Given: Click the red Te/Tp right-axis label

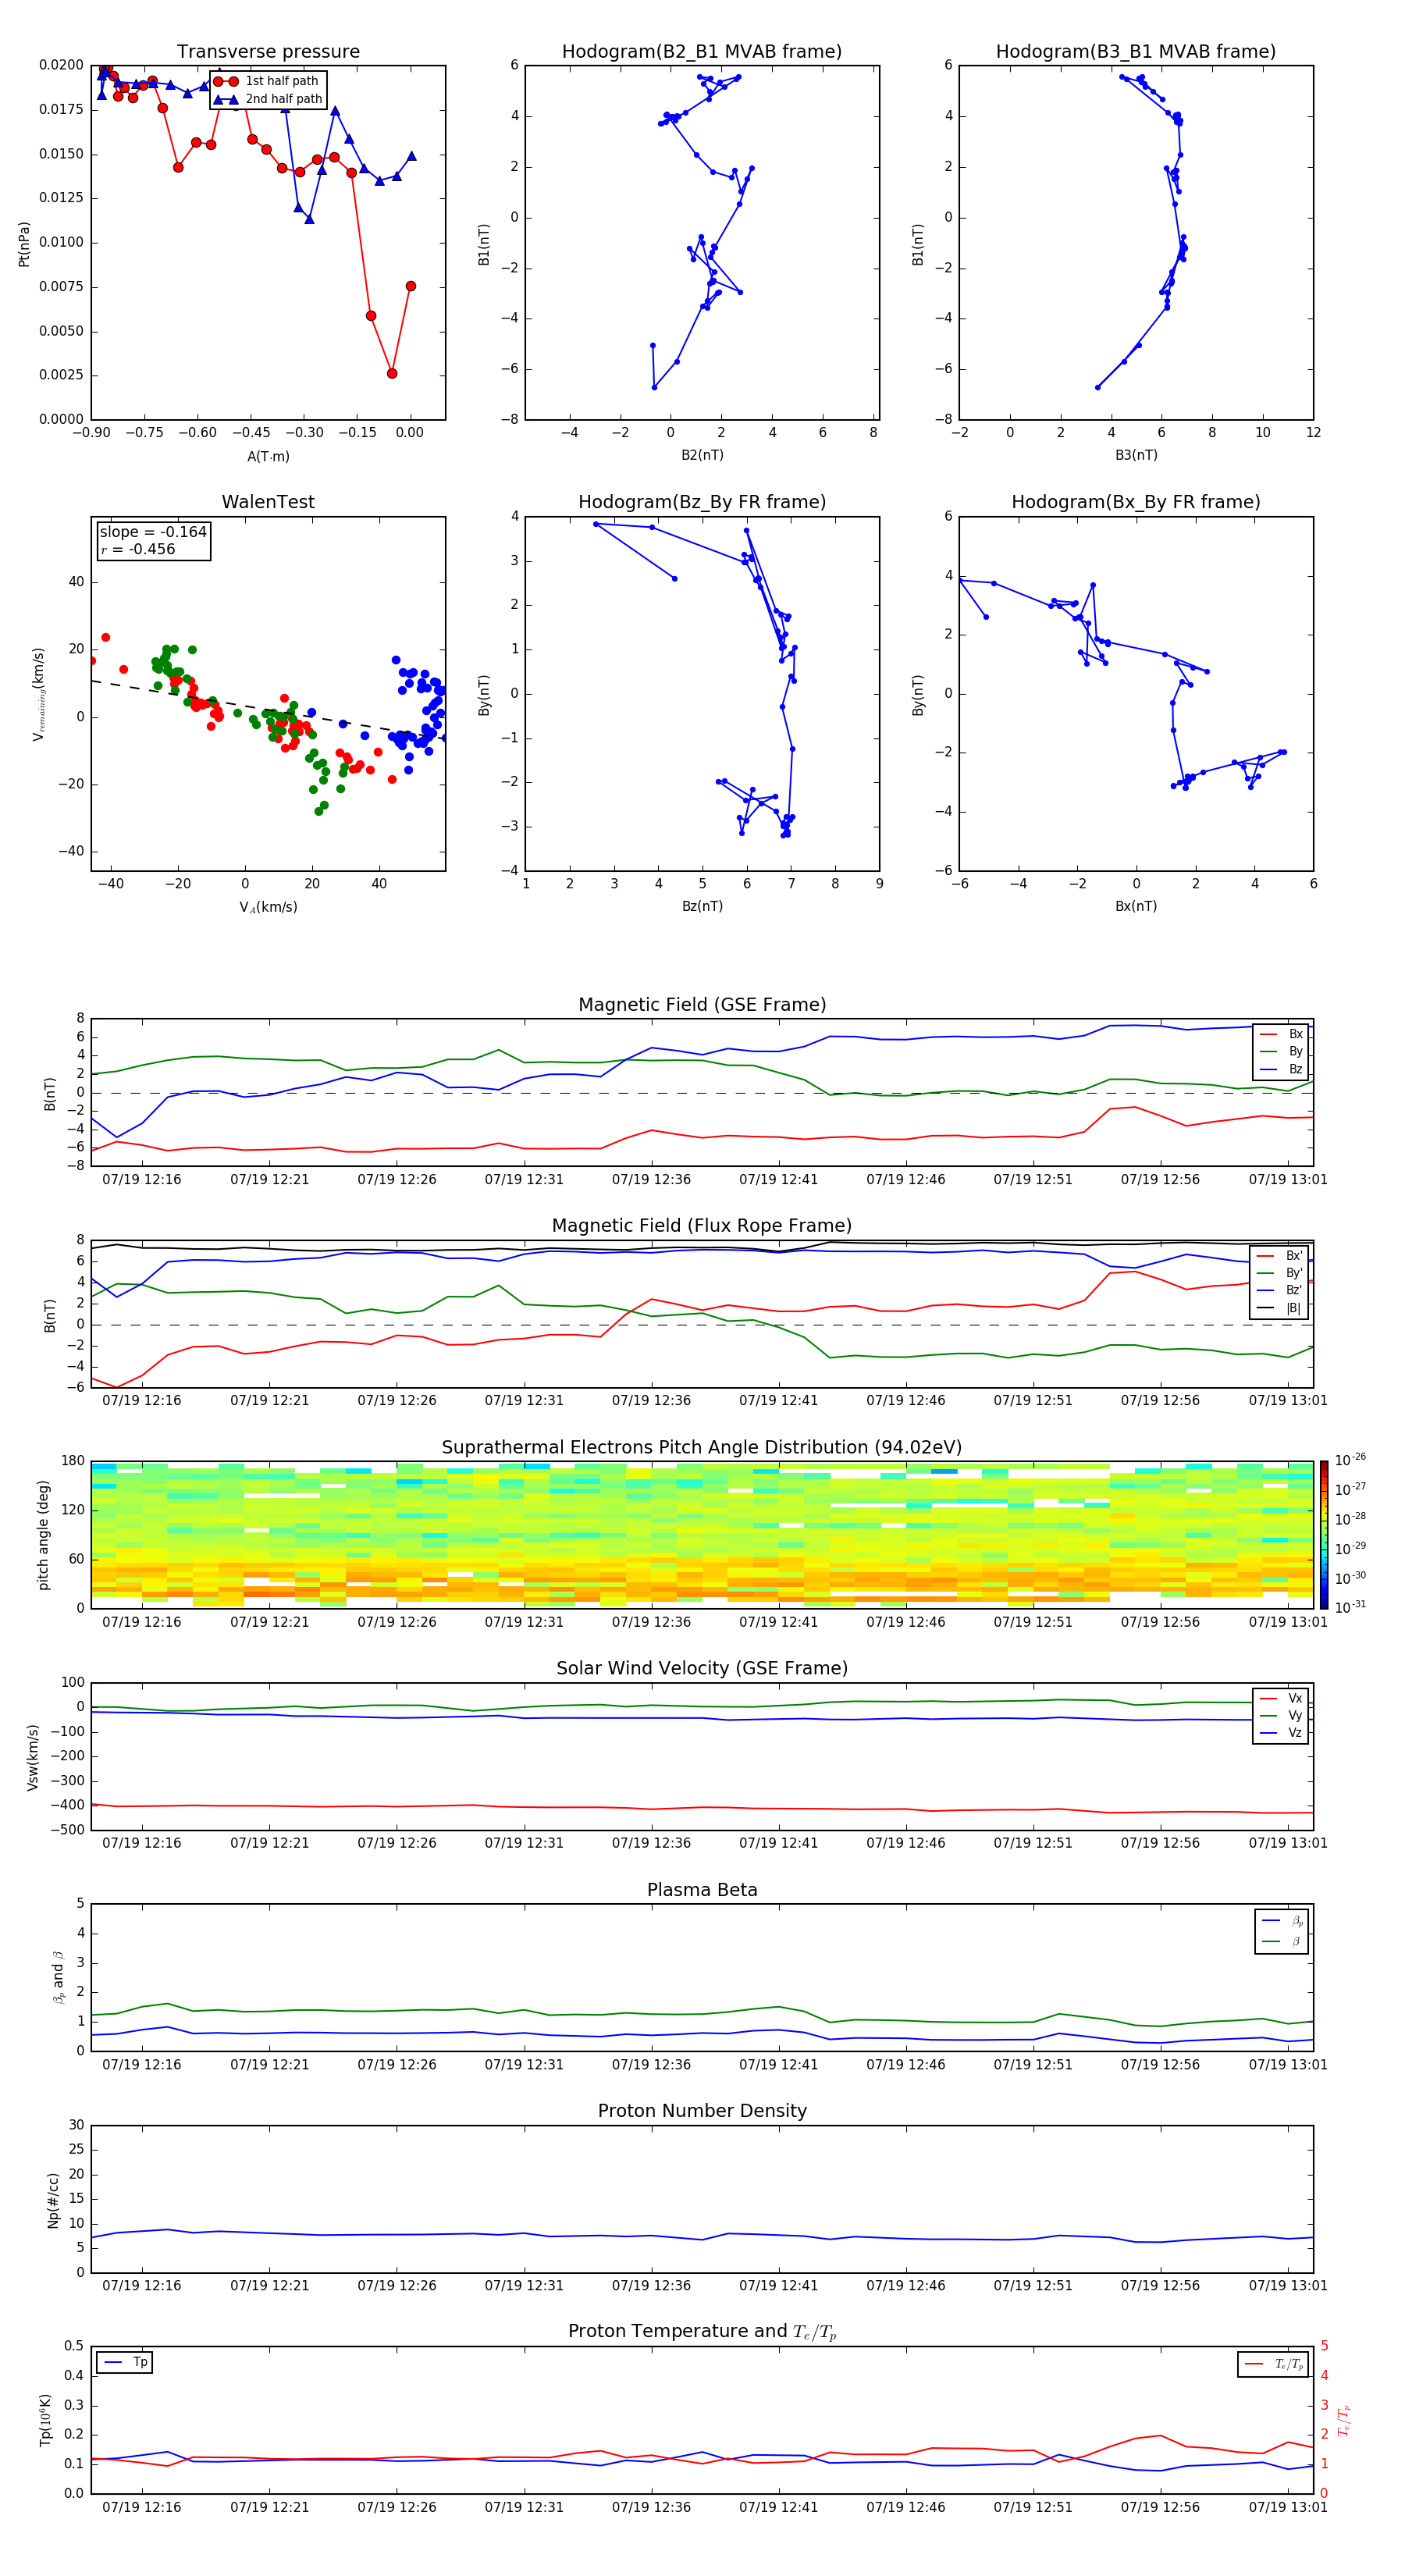Looking at the screenshot, I should (x=1343, y=2421).
